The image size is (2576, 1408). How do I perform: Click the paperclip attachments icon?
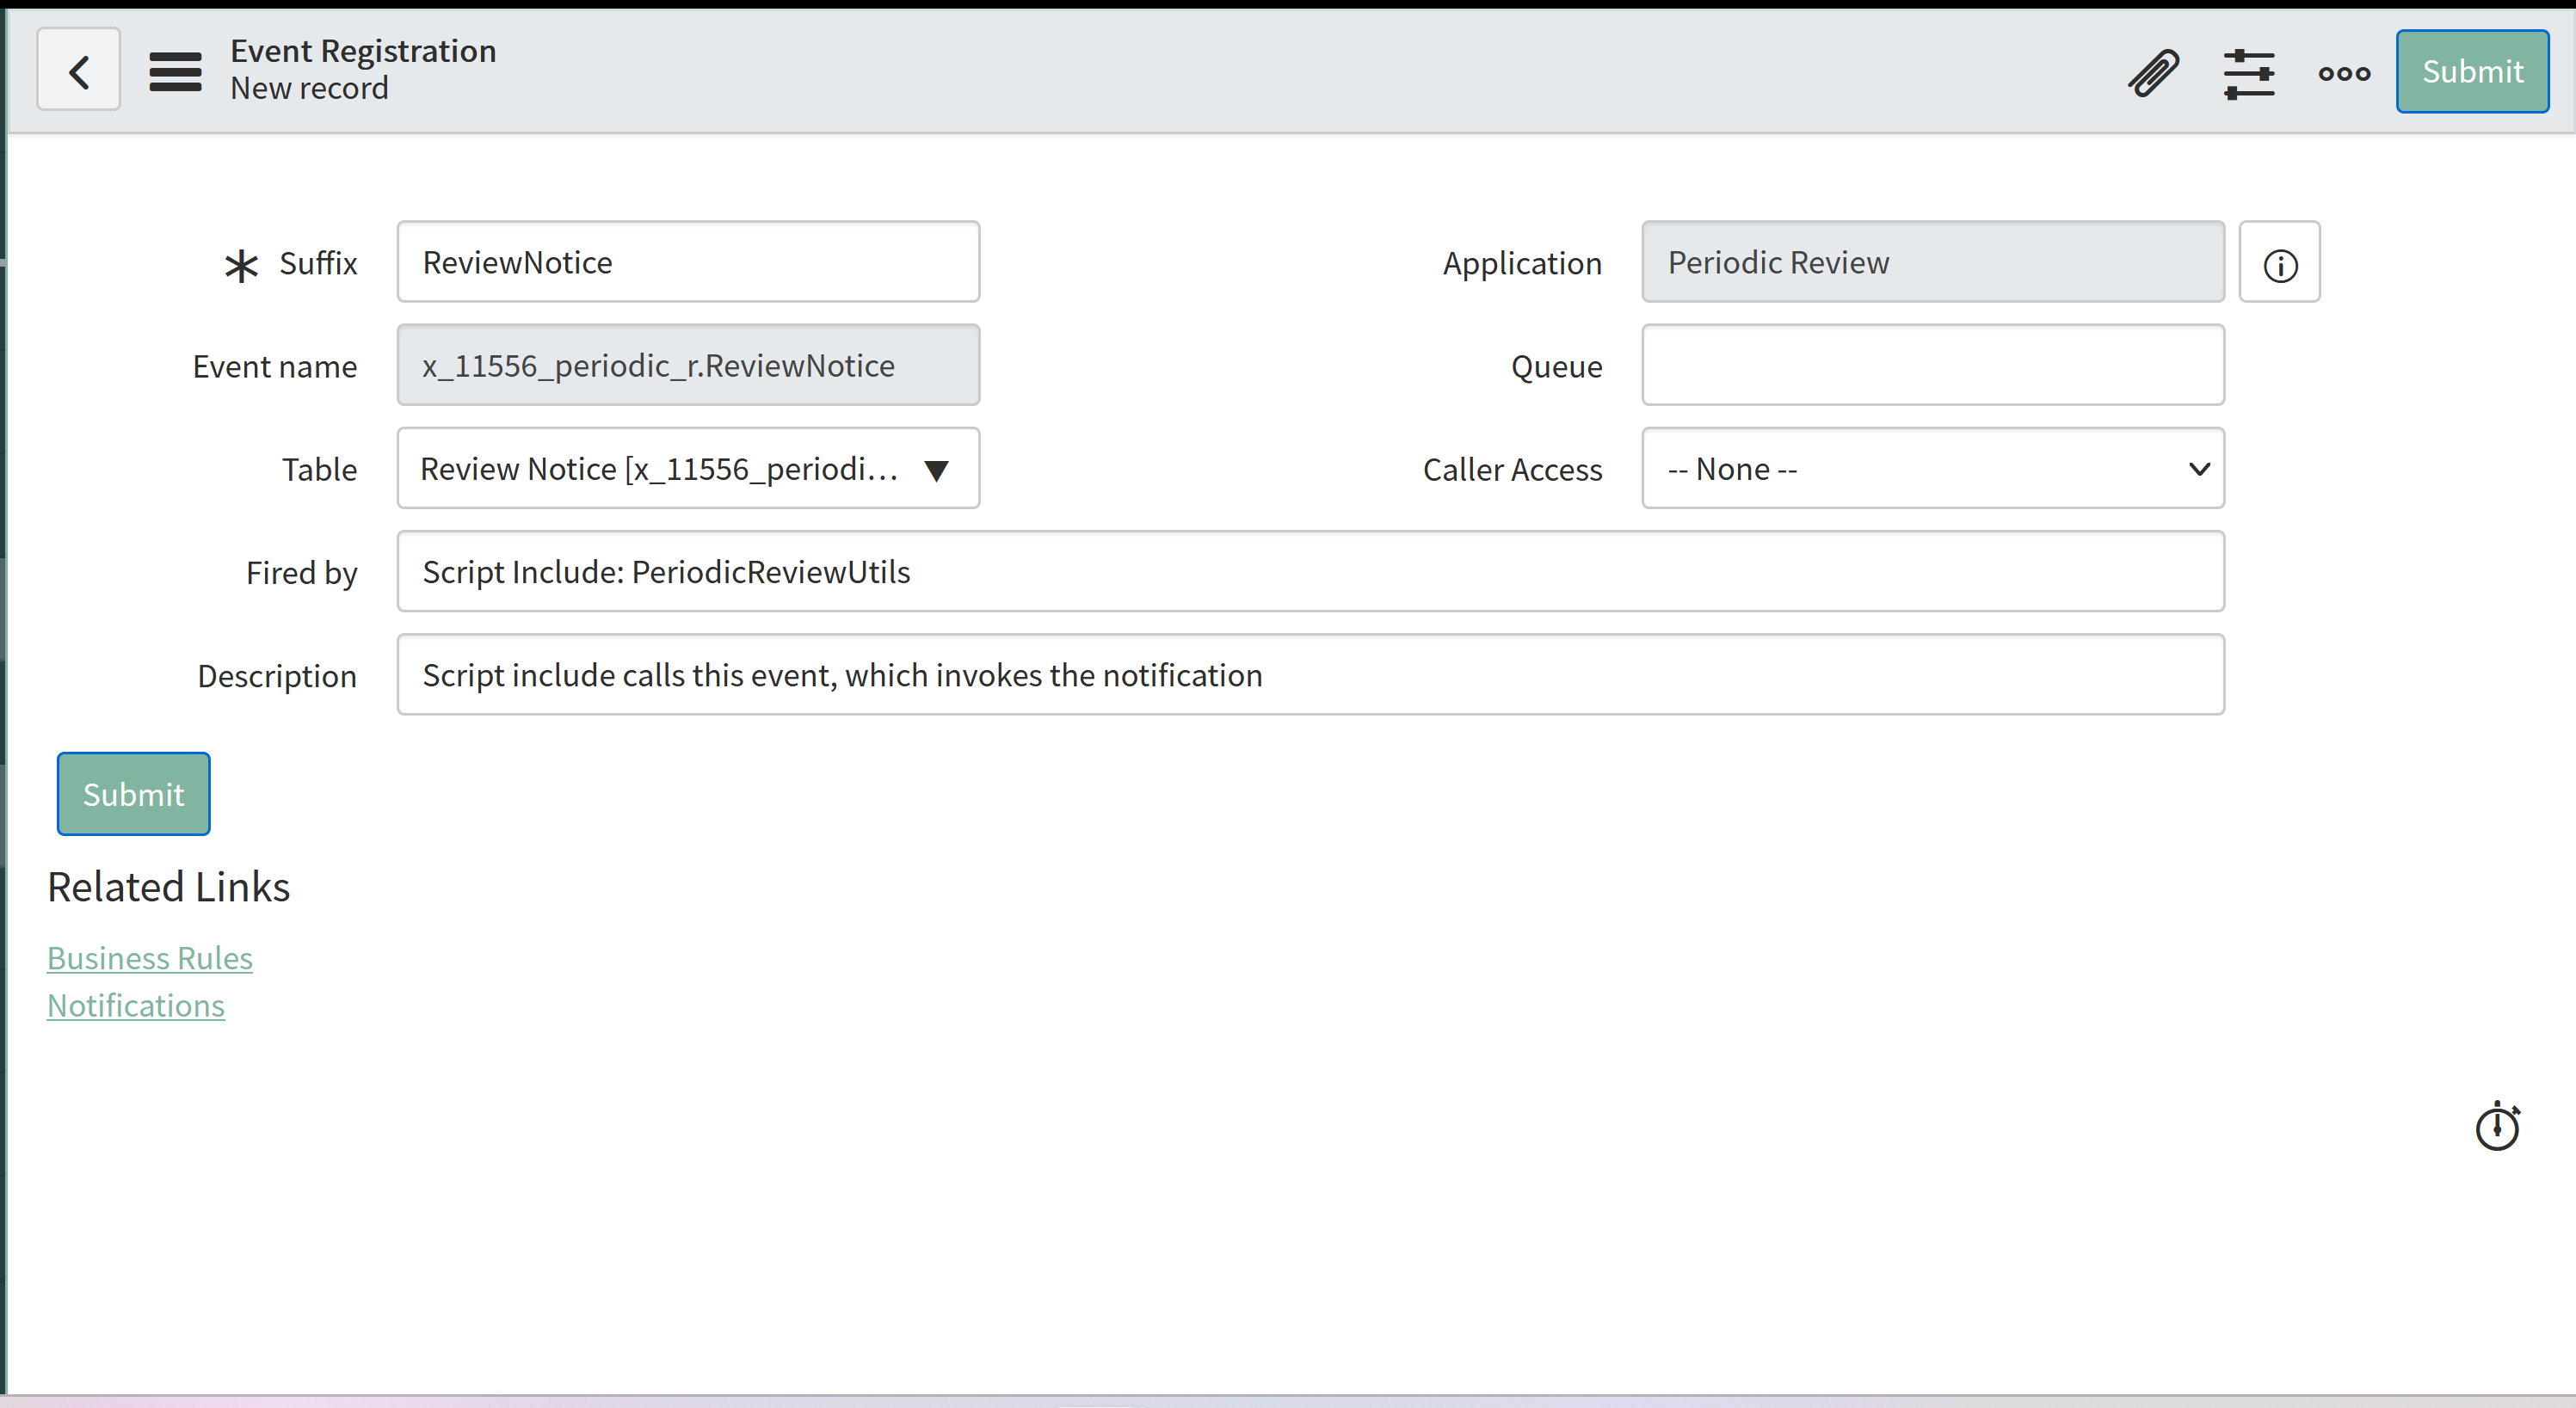2153,73
